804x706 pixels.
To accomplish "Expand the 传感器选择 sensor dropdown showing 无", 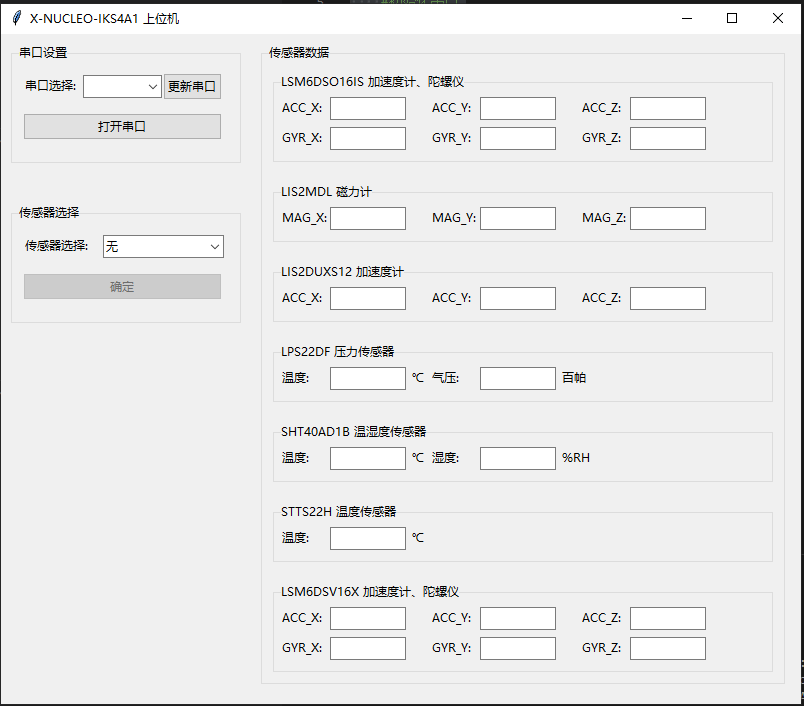I will 163,246.
